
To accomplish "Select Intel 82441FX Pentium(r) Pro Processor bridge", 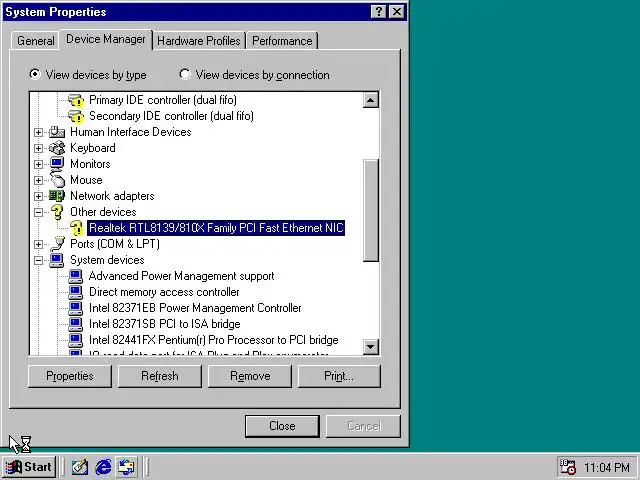I will 213,340.
